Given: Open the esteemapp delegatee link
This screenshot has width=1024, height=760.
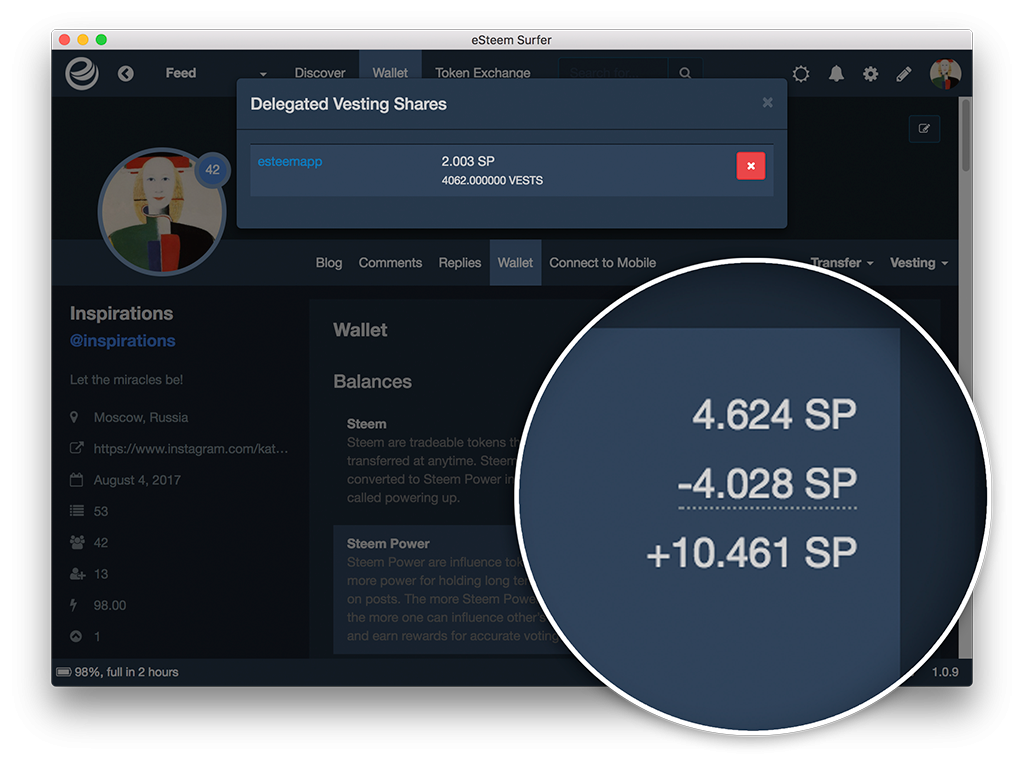Looking at the screenshot, I should 290,161.
